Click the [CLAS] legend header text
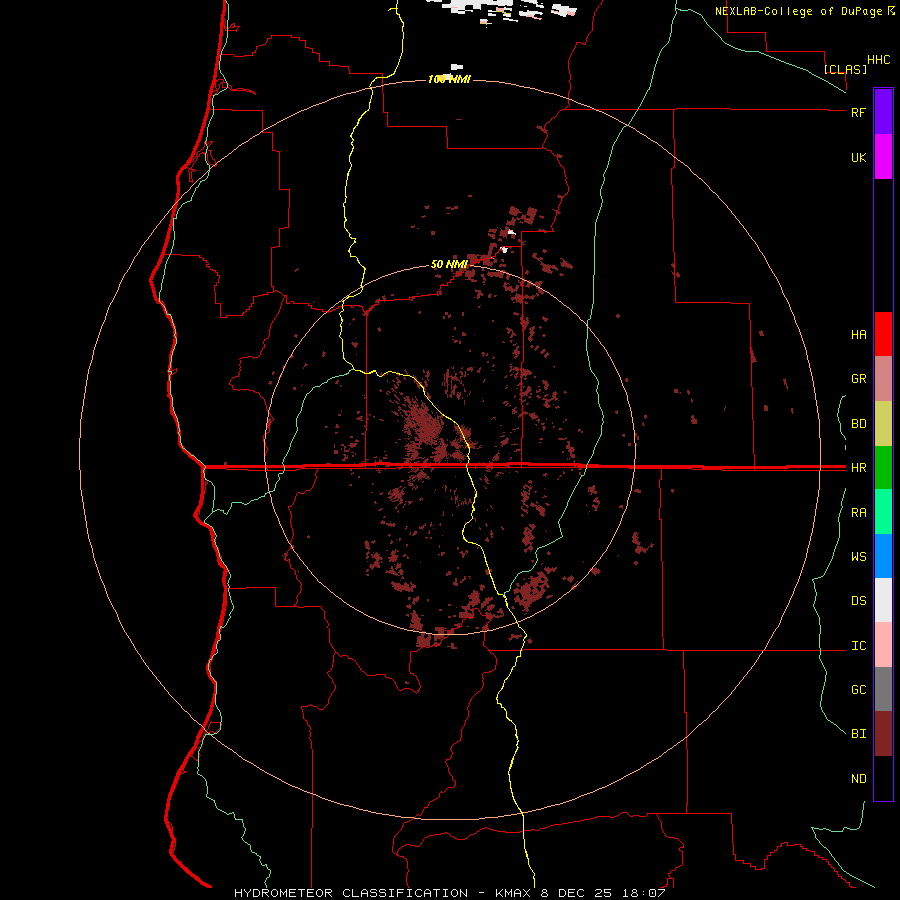Image resolution: width=900 pixels, height=900 pixels. point(845,69)
